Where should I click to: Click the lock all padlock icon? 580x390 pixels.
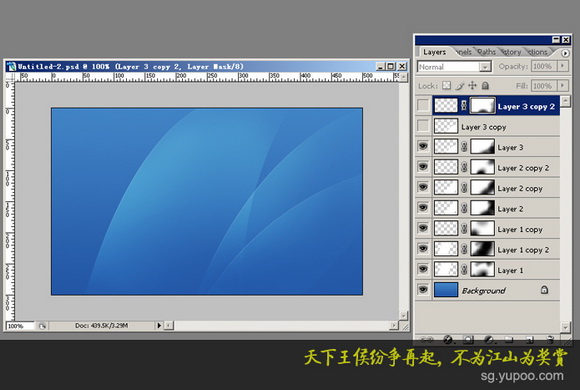tap(485, 86)
